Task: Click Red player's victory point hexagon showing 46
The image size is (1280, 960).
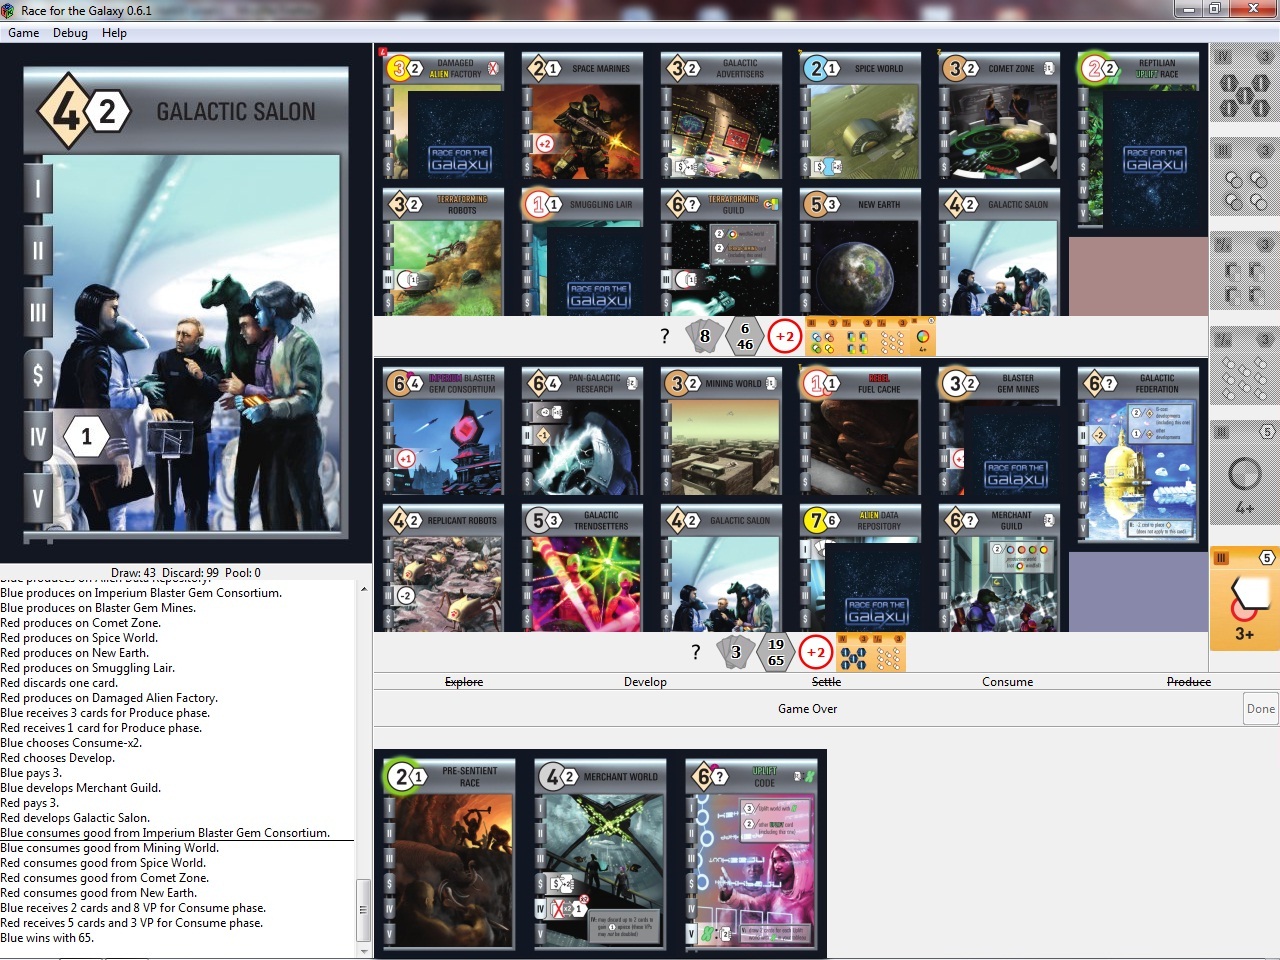Action: click(x=745, y=336)
